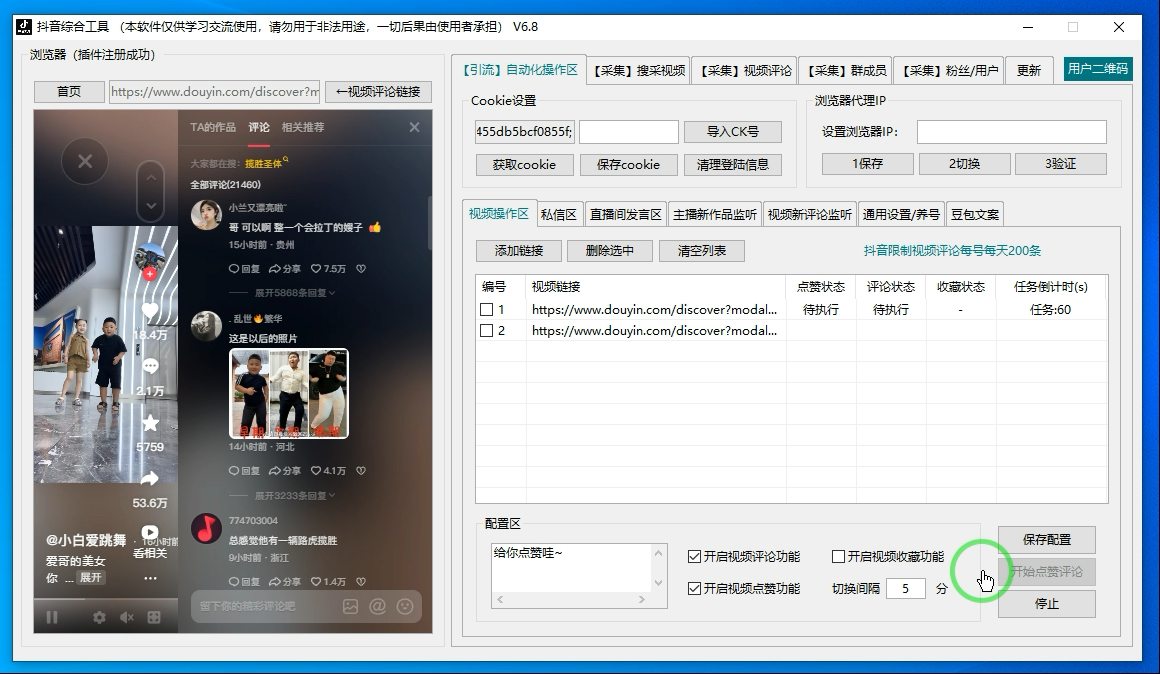The height and width of the screenshot is (674, 1160).
Task: Click 获取cookie button
Action: [524, 164]
